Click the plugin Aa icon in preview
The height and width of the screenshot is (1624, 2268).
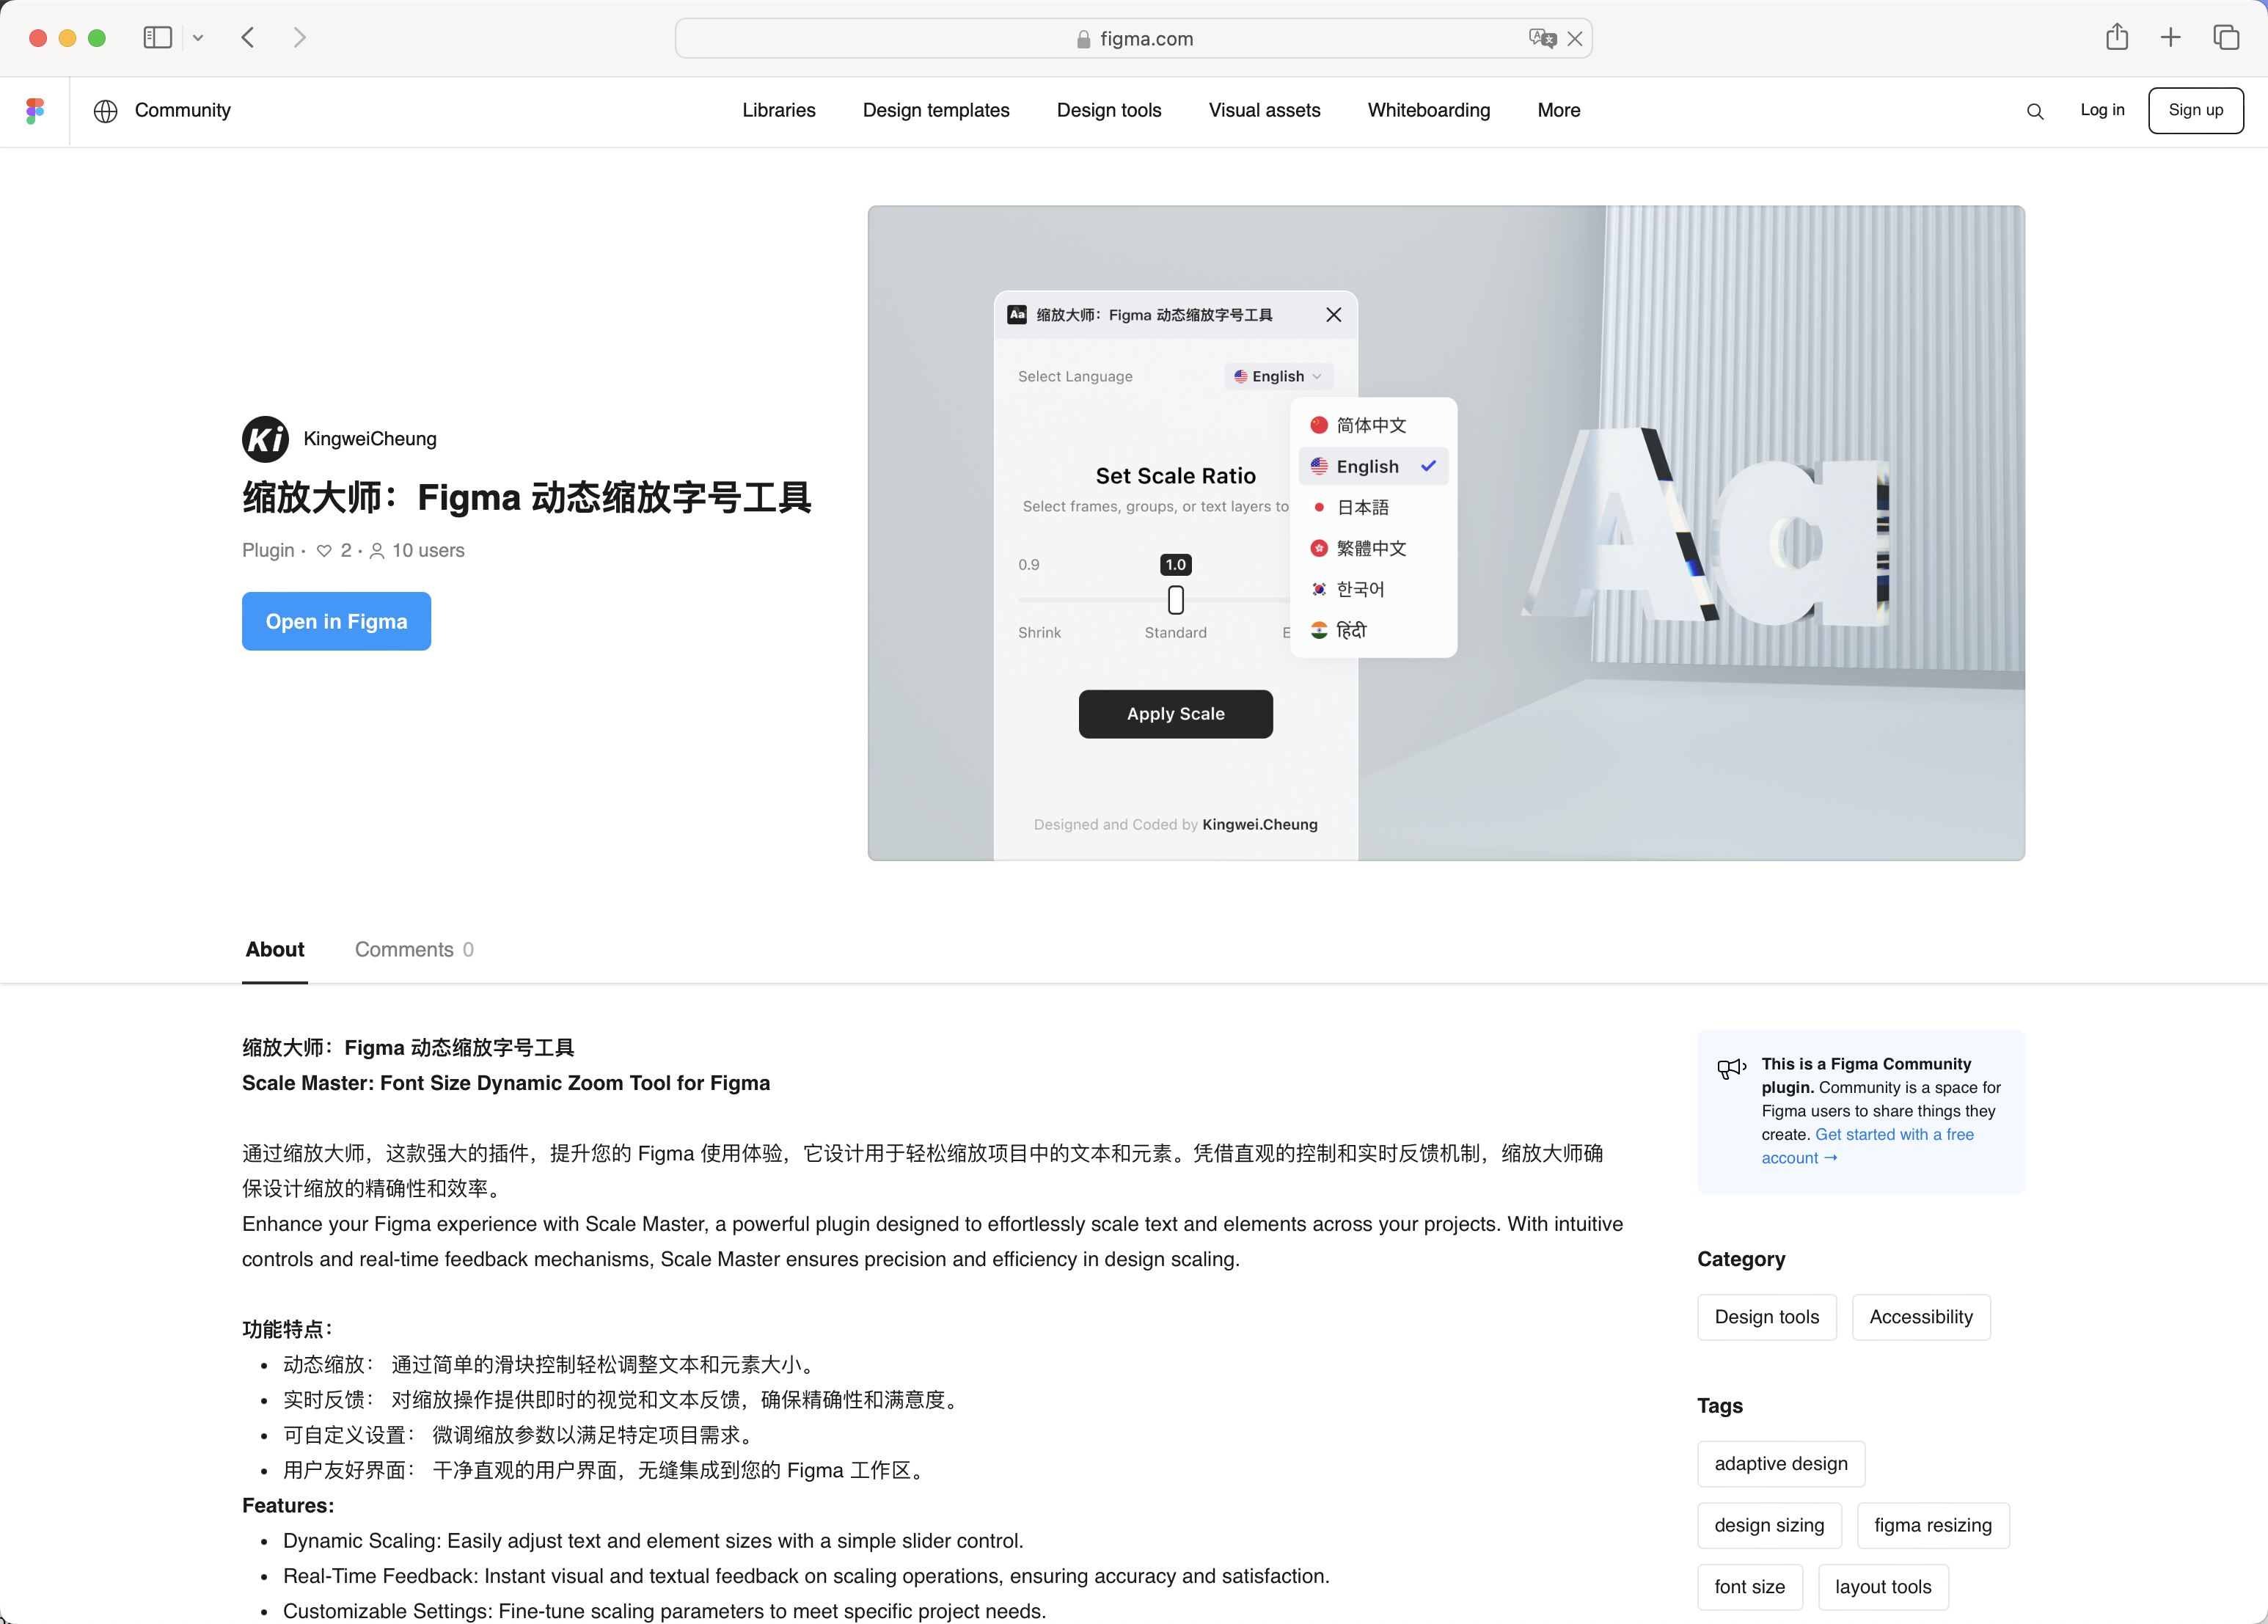[1017, 315]
